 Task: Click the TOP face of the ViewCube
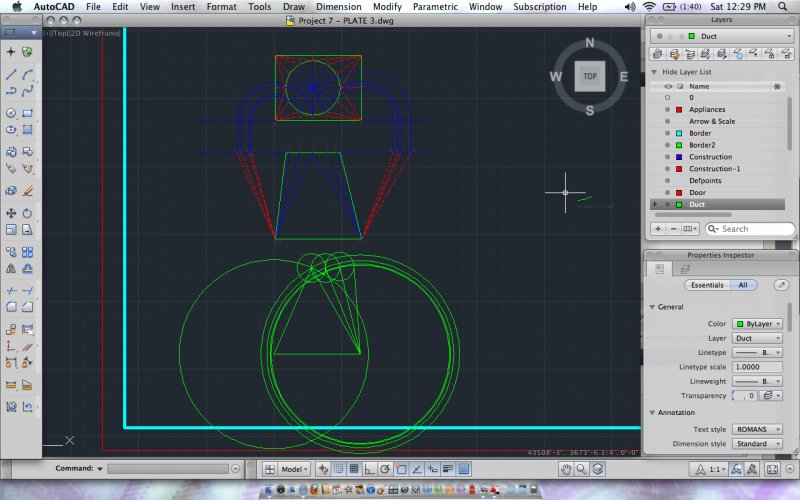590,76
